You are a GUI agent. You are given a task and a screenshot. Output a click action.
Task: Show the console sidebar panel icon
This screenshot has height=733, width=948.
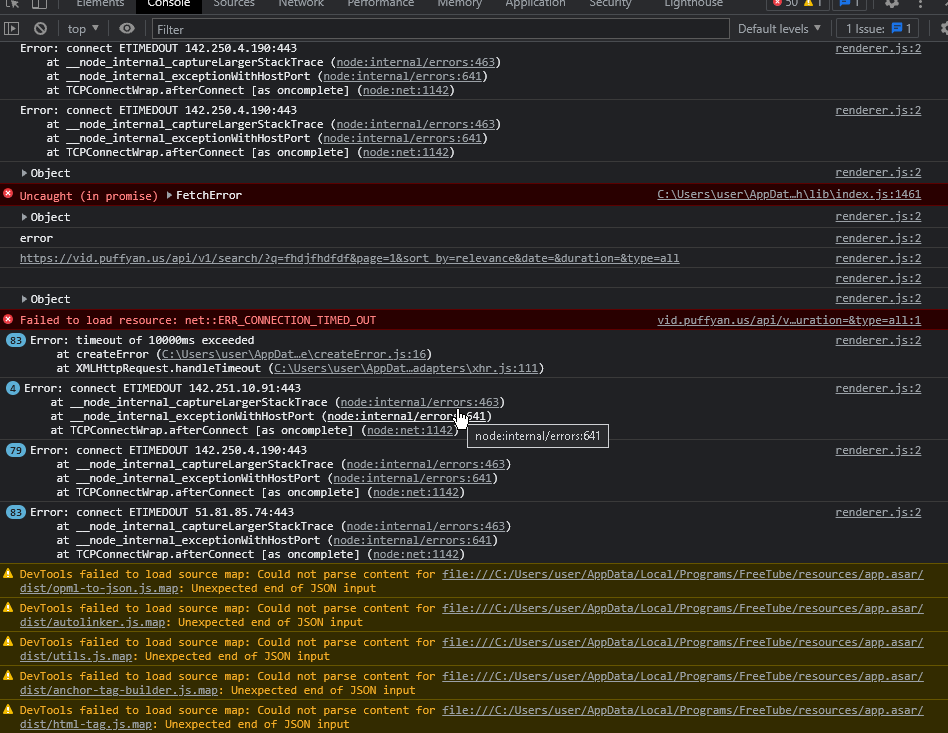[x=11, y=28]
